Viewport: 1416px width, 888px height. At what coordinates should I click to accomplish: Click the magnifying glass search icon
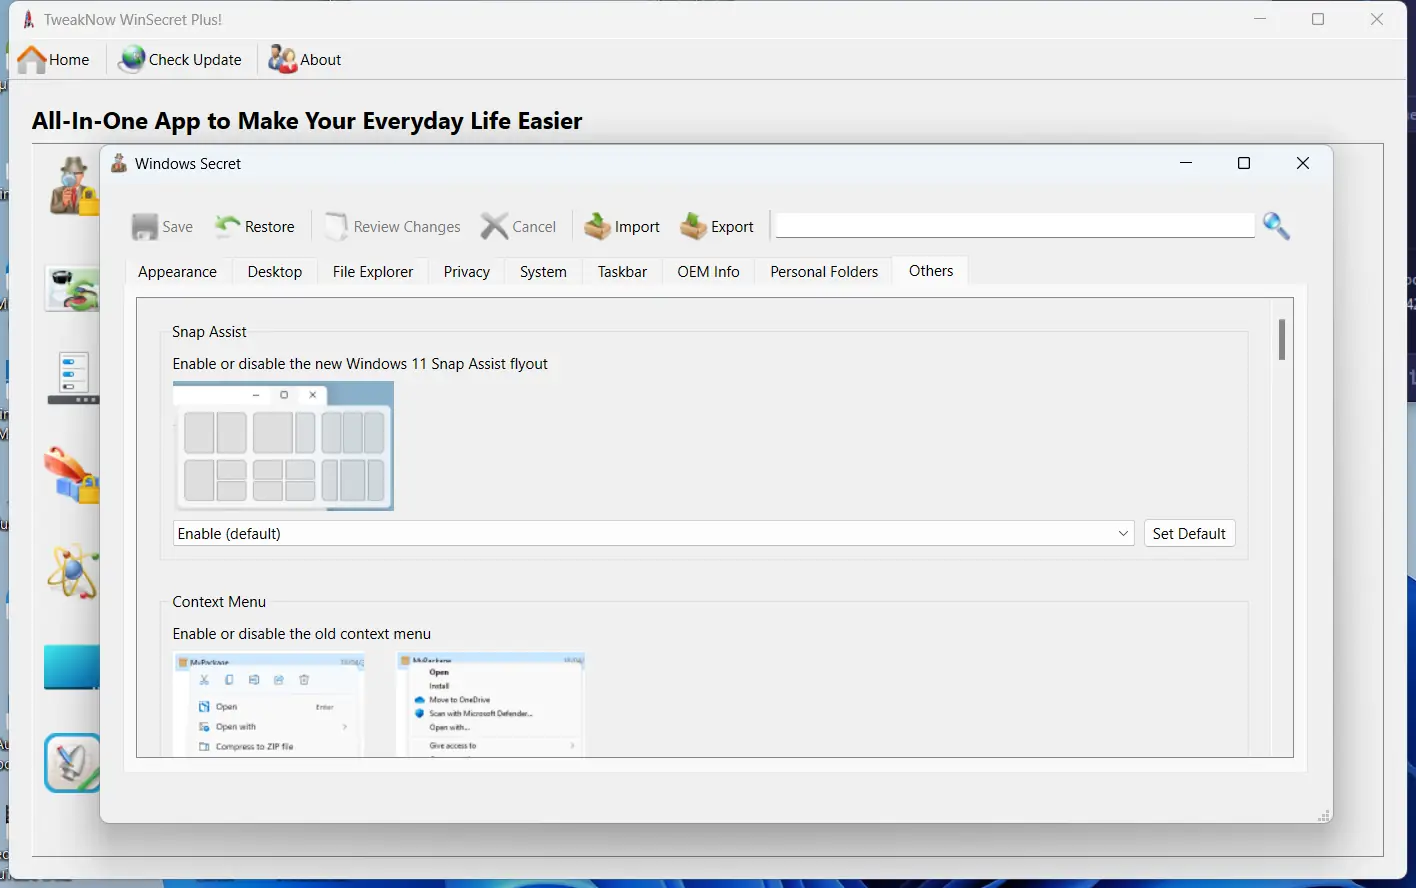pos(1276,226)
